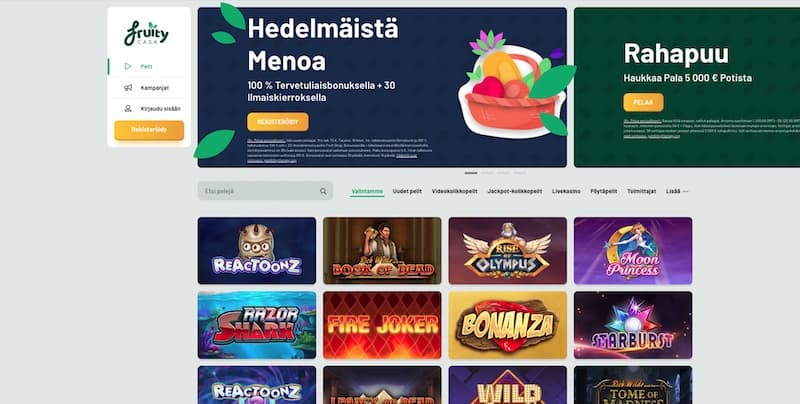The image size is (800, 404).
Task: Select the first carousel indicator dash
Action: point(470,173)
